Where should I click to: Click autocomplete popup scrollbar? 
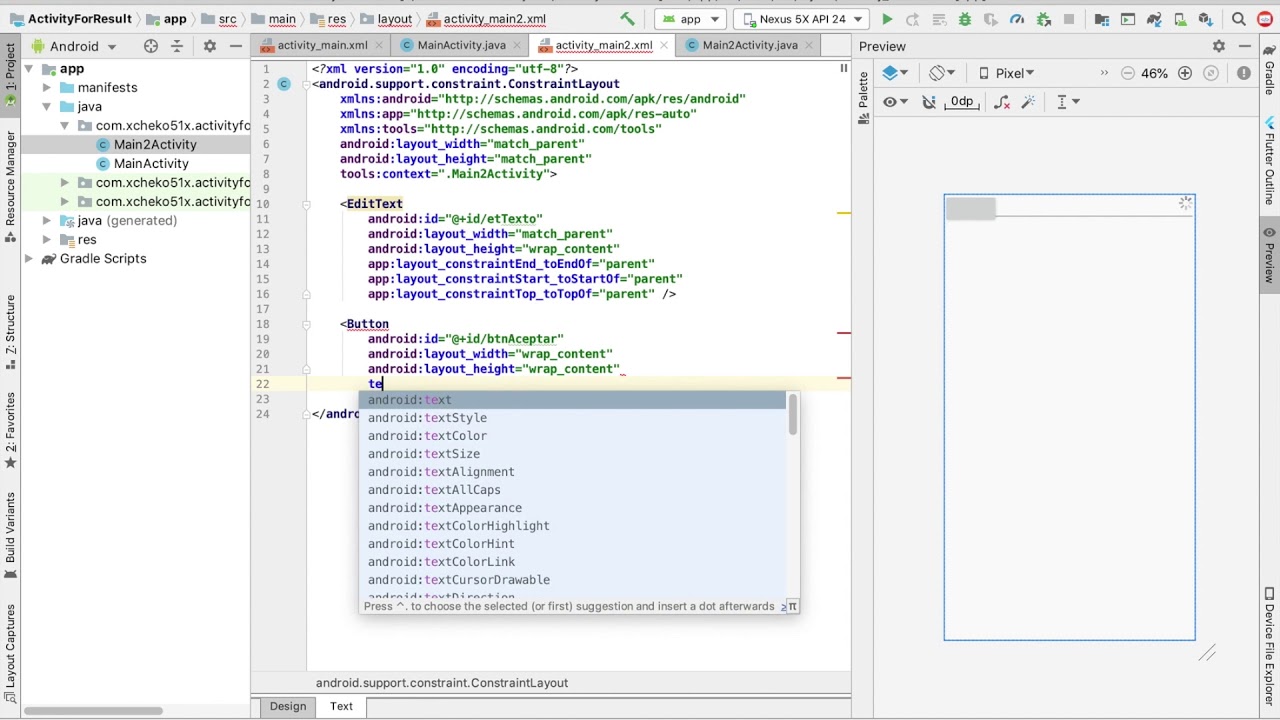pos(793,415)
